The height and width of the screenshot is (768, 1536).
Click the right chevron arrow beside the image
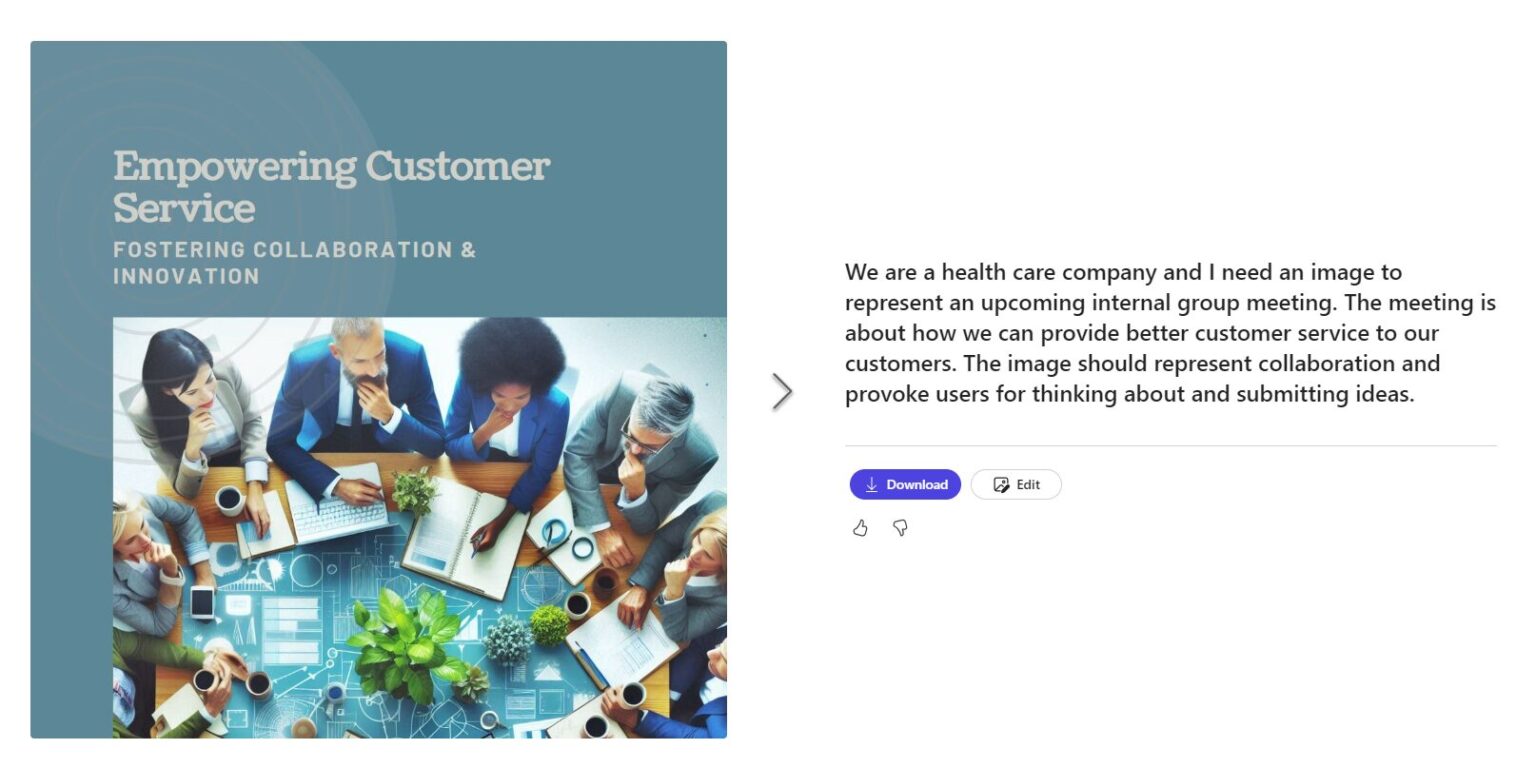click(x=782, y=391)
